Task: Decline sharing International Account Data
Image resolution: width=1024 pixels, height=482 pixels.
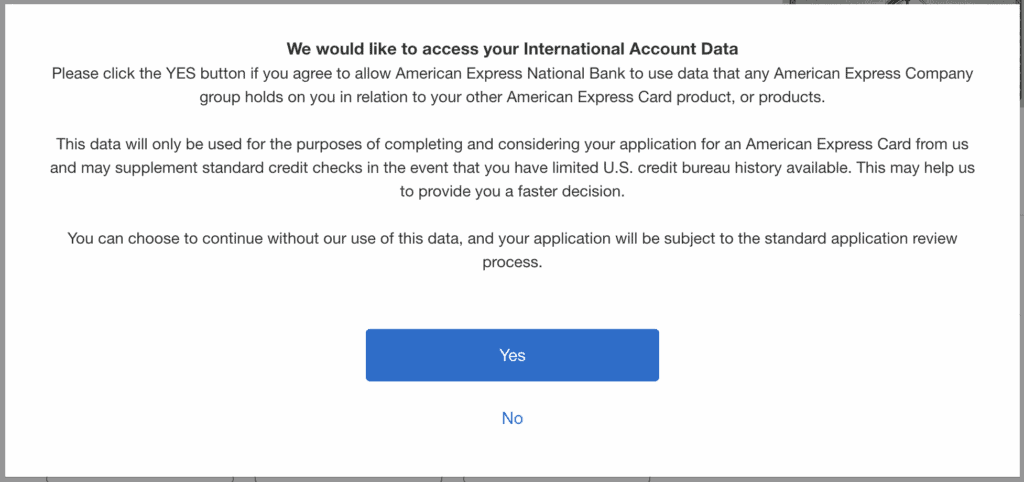Action: pyautogui.click(x=512, y=418)
